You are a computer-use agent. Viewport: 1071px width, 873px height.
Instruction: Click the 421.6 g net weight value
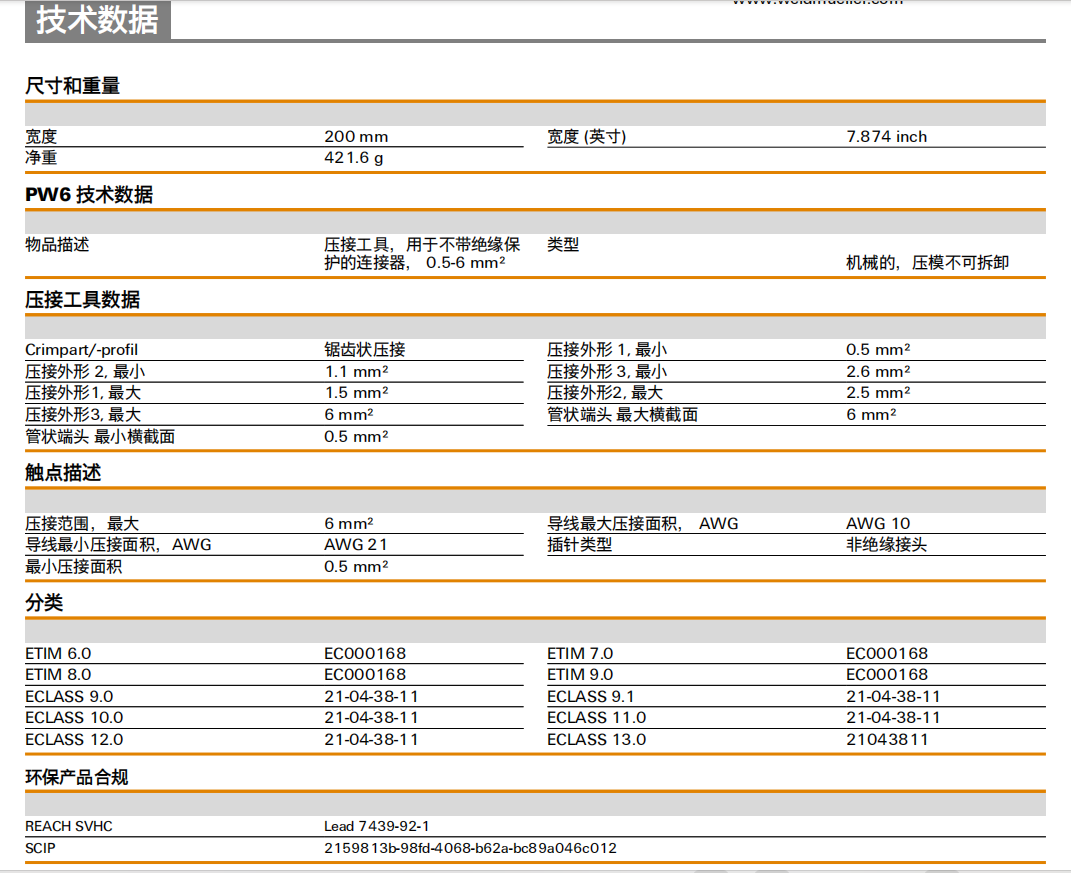353,158
